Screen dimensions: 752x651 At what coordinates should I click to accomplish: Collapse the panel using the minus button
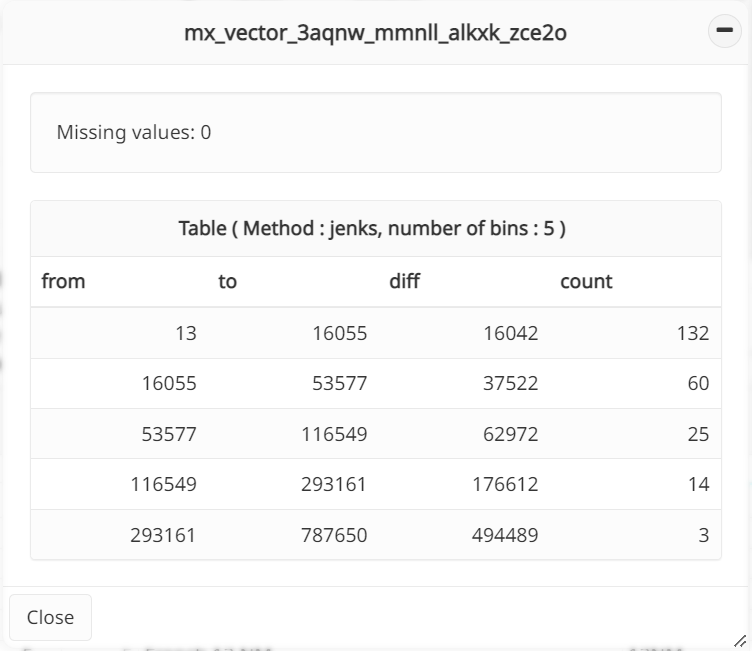click(725, 32)
